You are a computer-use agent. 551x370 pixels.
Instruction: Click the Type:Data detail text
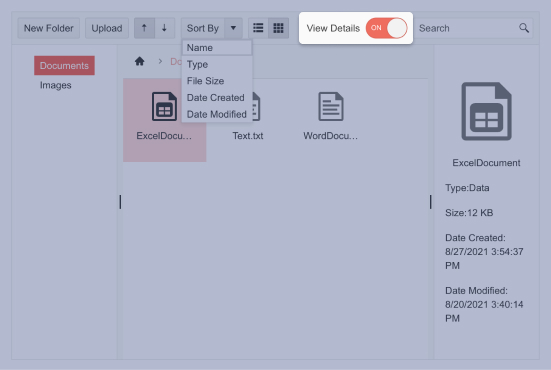pos(467,188)
